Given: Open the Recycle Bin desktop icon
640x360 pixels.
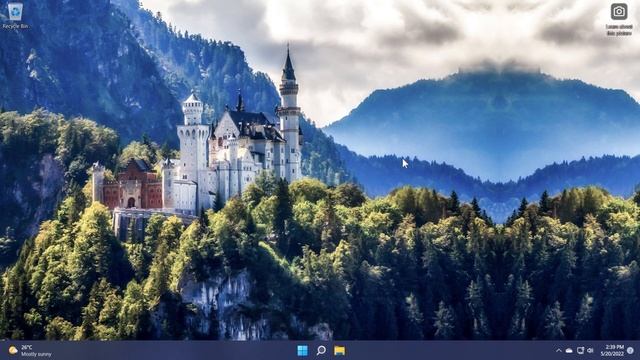Looking at the screenshot, I should 16,15.
